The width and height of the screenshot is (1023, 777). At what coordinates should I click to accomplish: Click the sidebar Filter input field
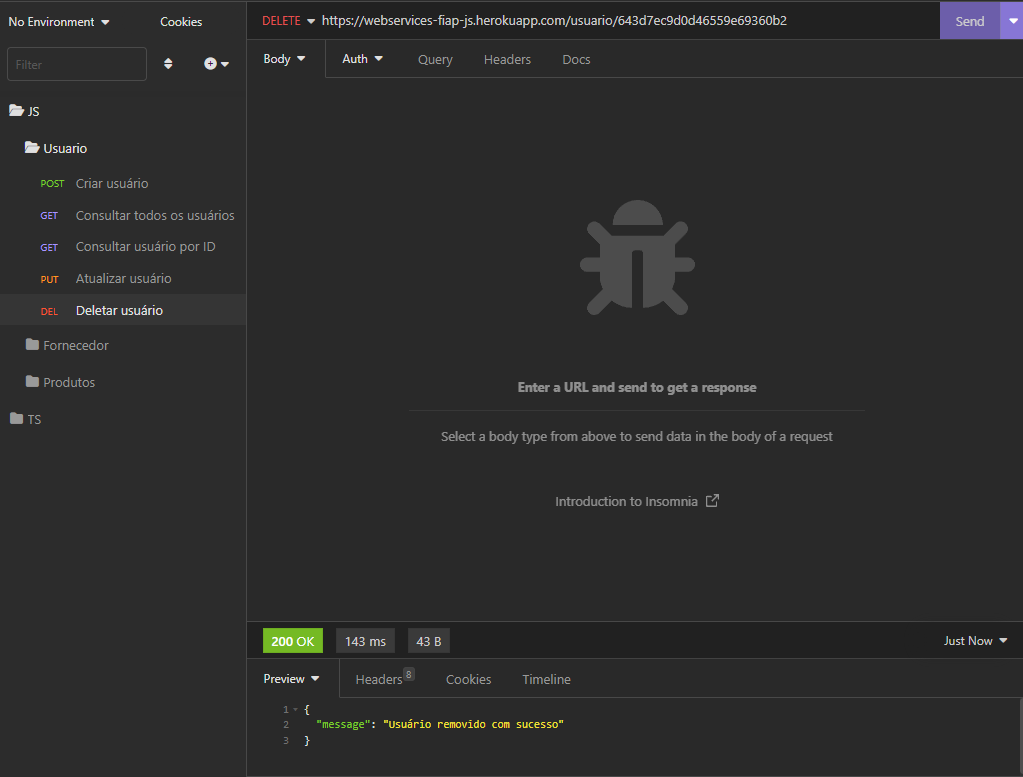(76, 63)
